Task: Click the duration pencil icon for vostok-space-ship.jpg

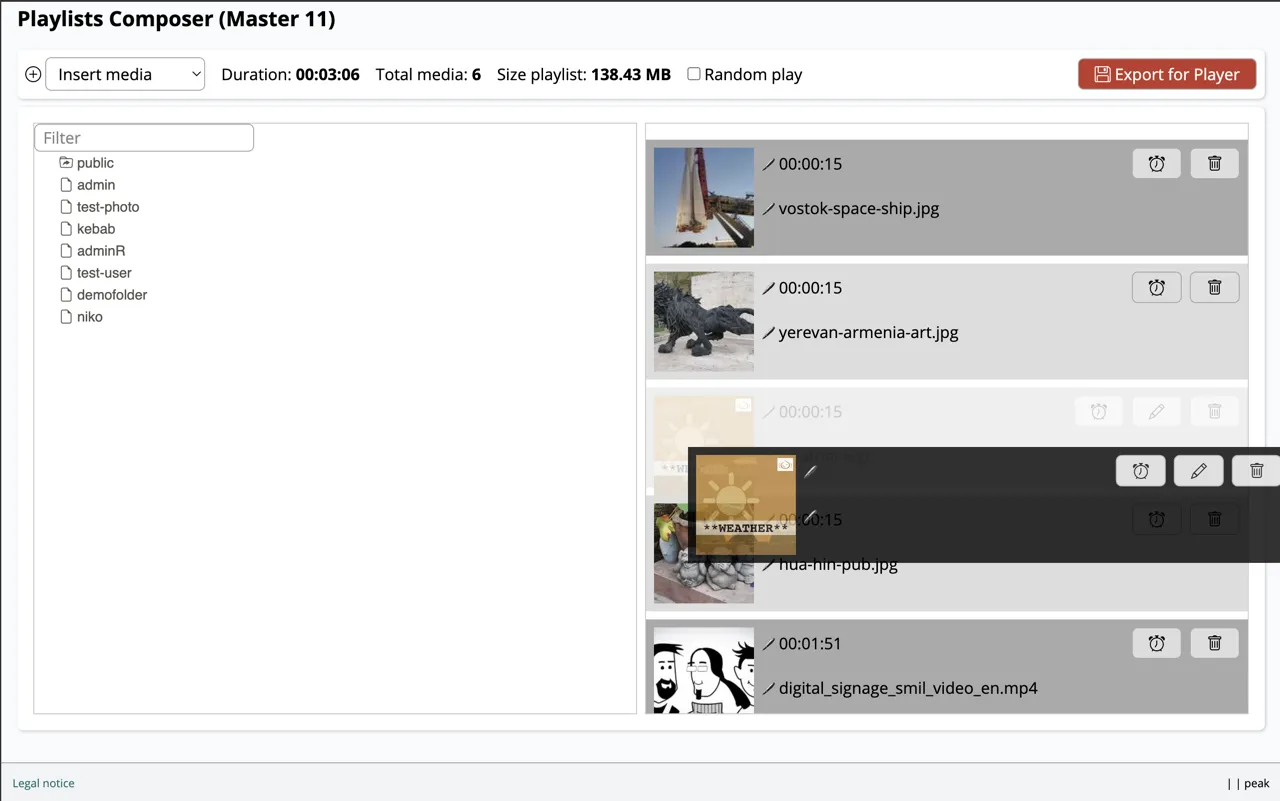Action: click(769, 164)
